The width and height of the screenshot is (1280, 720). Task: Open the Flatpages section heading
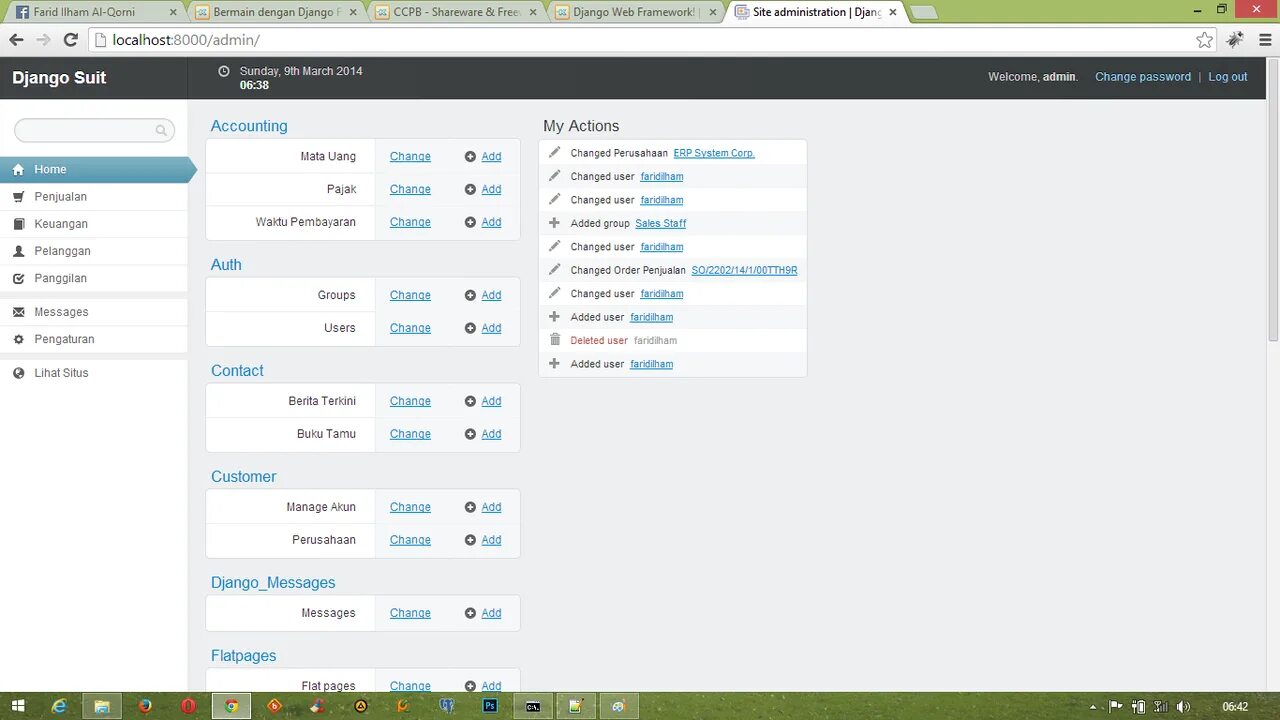tap(243, 656)
